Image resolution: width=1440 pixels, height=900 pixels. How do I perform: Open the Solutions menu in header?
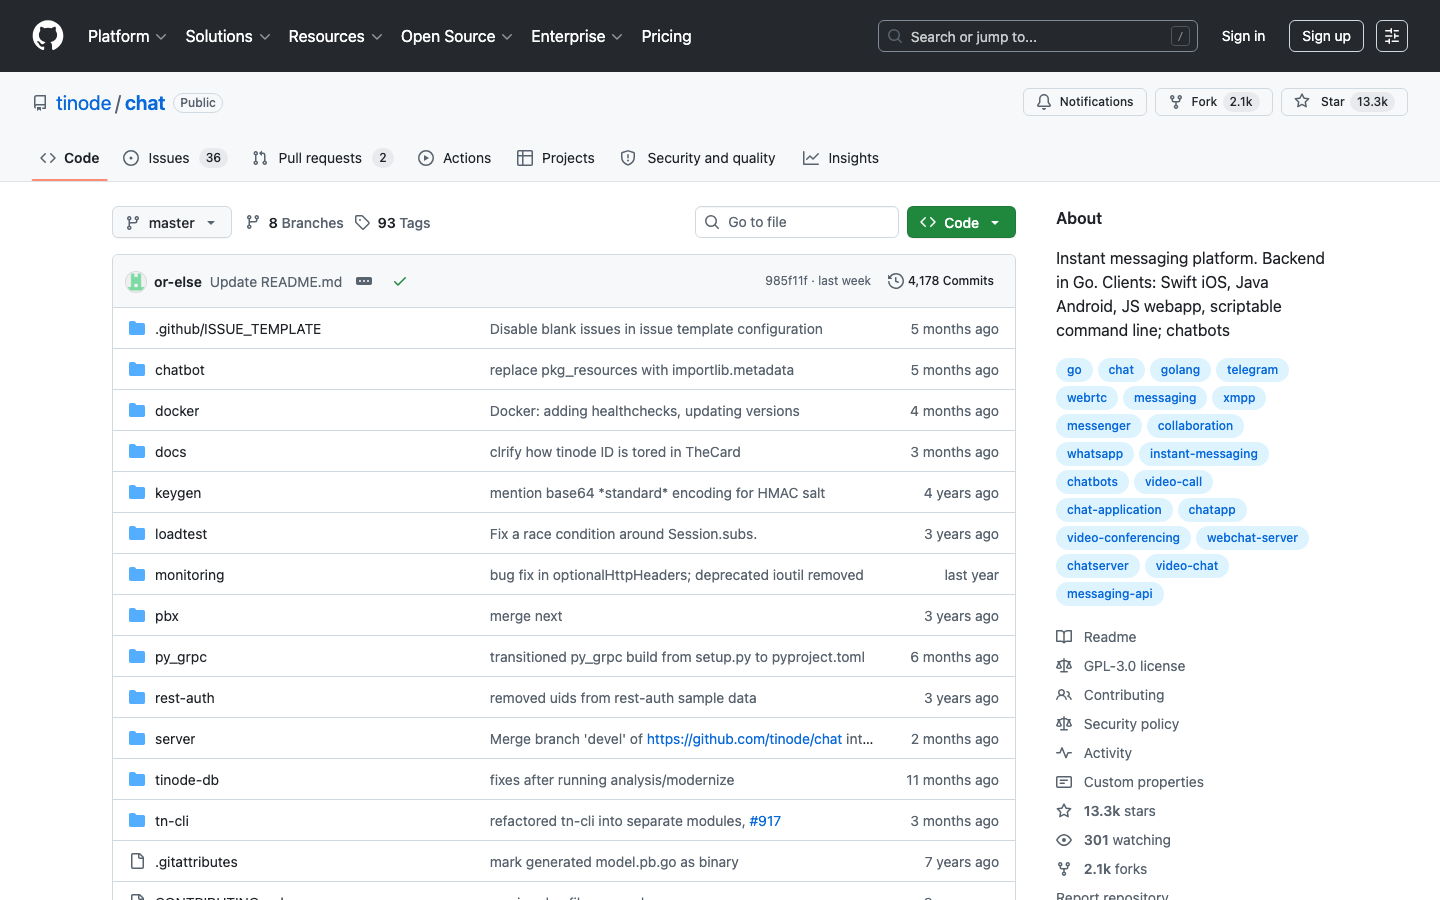tap(227, 36)
